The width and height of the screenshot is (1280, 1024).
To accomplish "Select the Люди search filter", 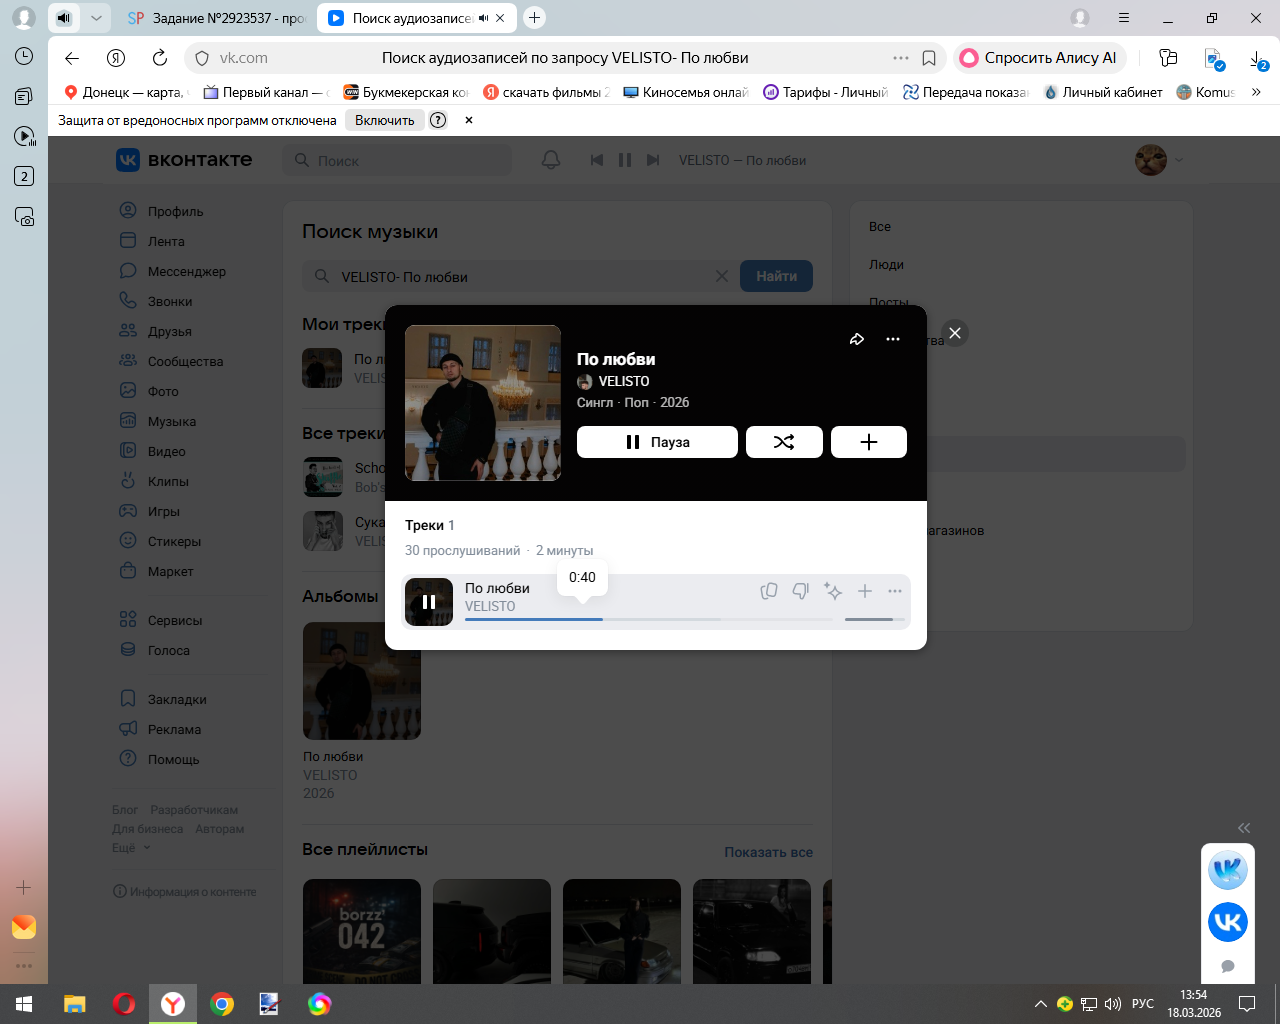I will pos(886,265).
